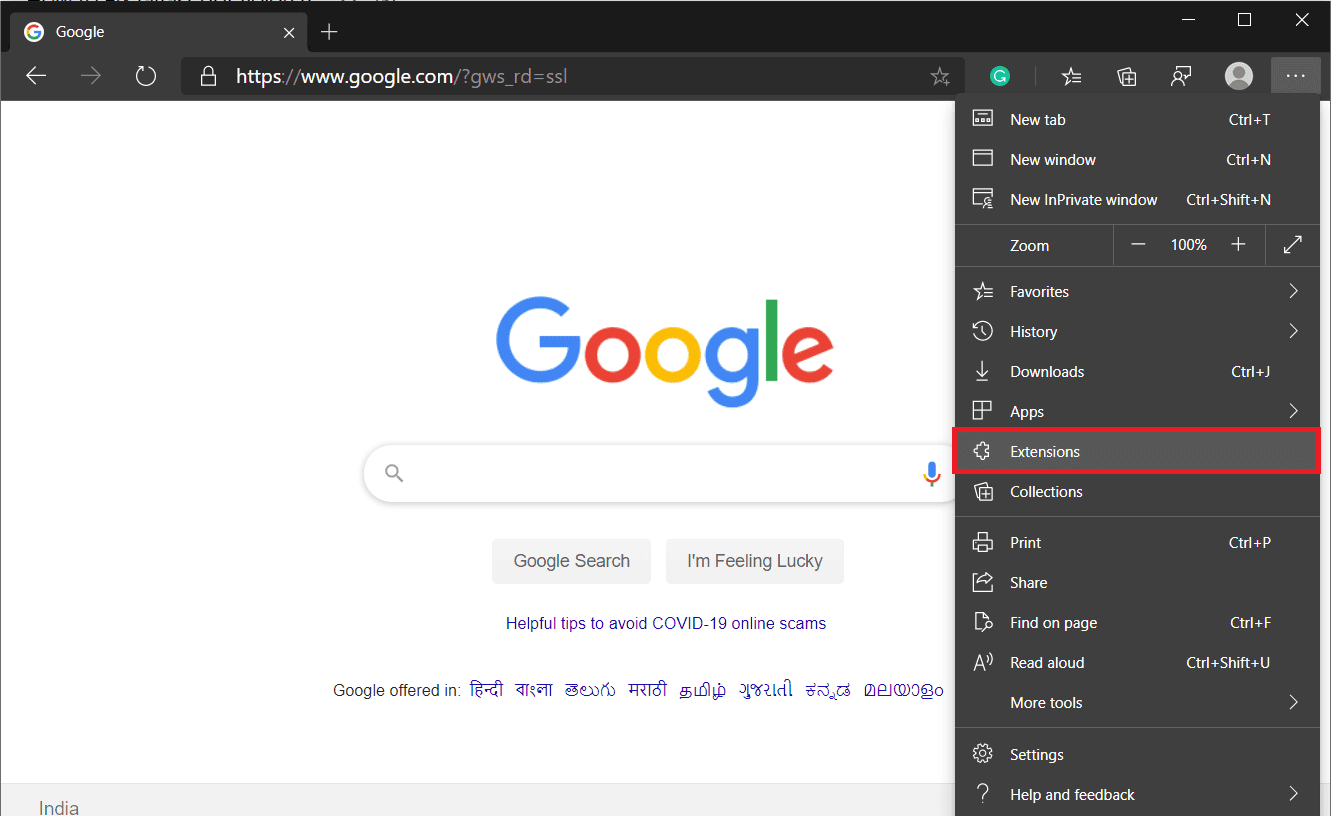Image resolution: width=1331 pixels, height=816 pixels.
Task: Refresh the page with reload icon
Action: click(x=146, y=76)
